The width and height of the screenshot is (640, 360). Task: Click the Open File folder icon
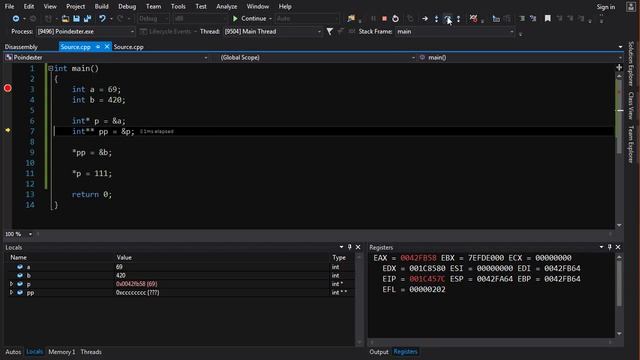click(x=65, y=19)
